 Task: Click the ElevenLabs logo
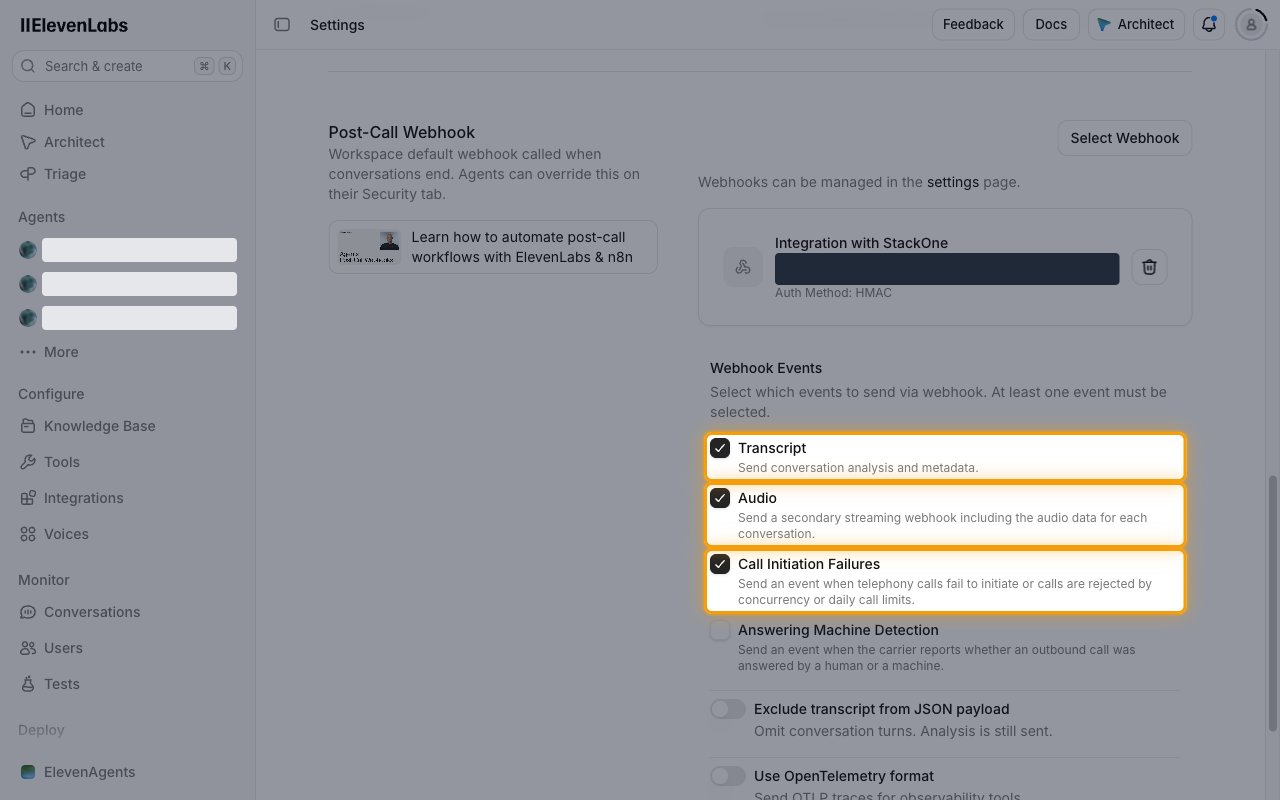(74, 25)
